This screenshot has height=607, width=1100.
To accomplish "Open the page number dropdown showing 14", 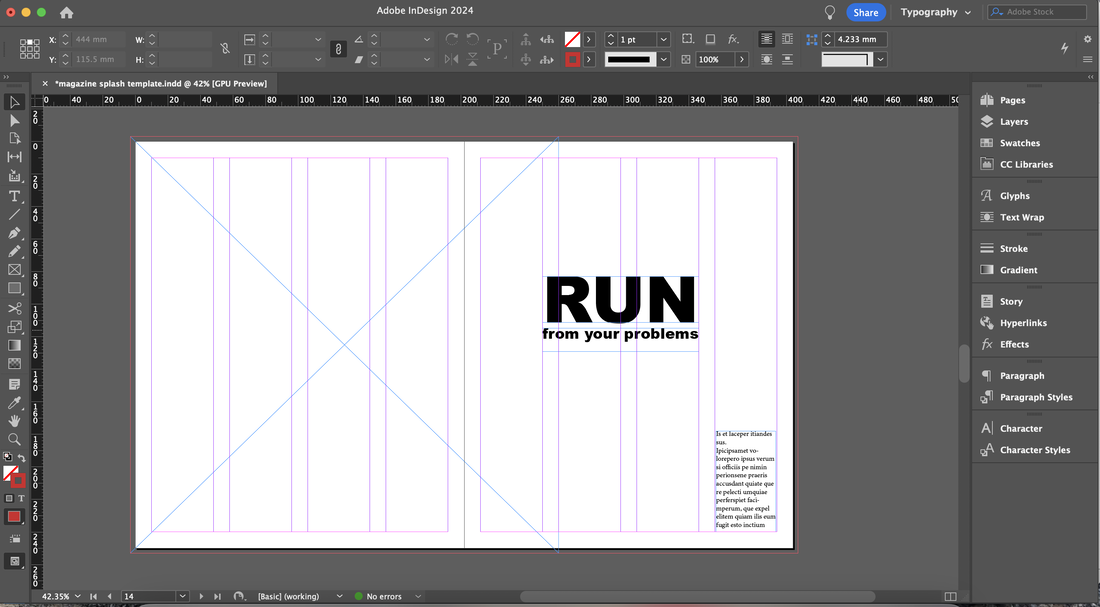I will point(183,596).
